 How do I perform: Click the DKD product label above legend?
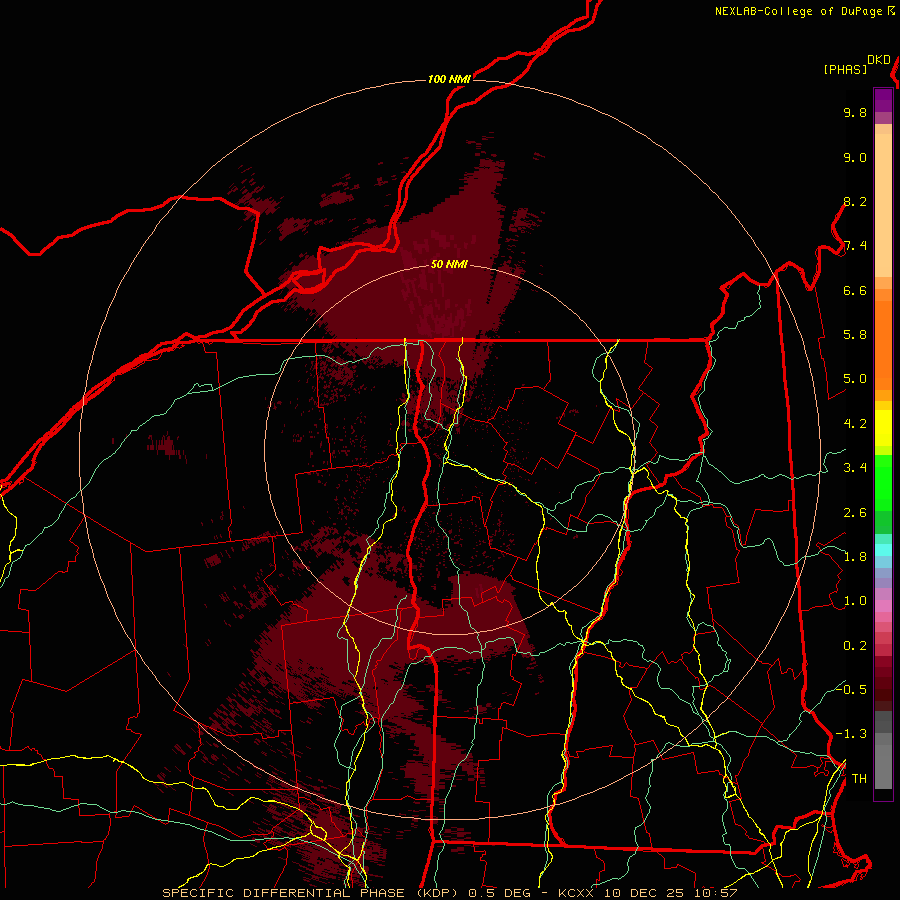click(x=879, y=60)
